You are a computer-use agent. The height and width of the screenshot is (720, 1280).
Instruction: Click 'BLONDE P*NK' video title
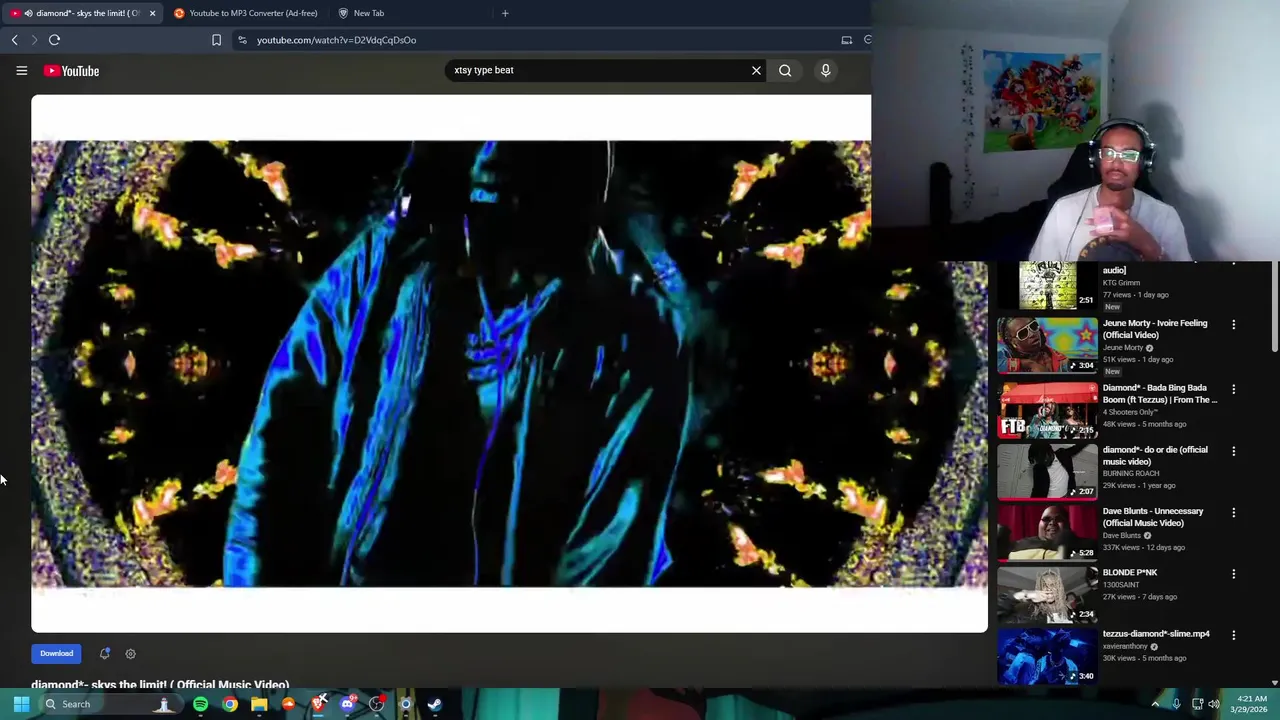(x=1130, y=573)
